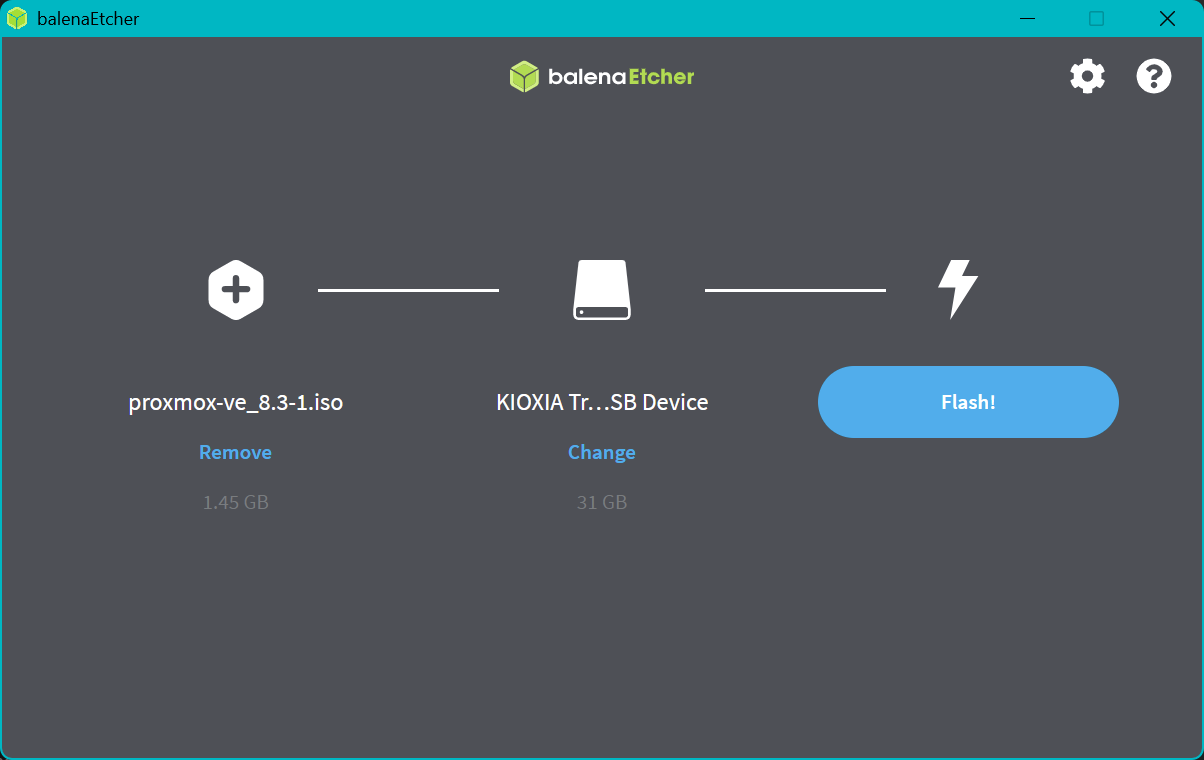Remove the selected proxmox ISO image
This screenshot has height=760, width=1204.
(x=235, y=452)
